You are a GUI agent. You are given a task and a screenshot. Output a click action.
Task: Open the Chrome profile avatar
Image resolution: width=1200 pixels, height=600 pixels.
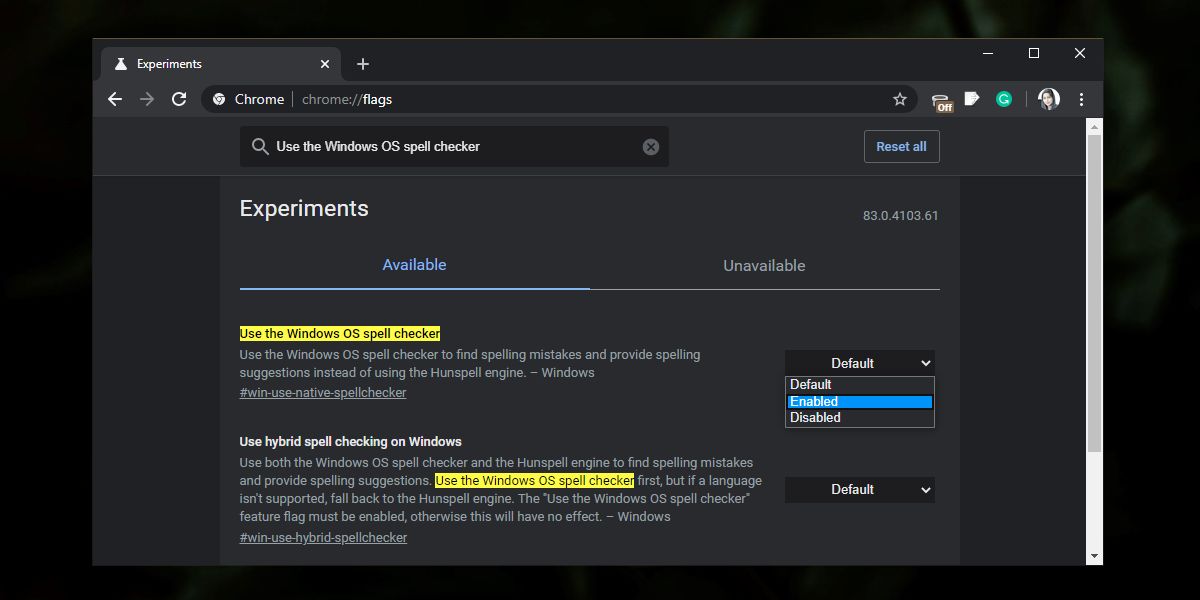tap(1048, 99)
